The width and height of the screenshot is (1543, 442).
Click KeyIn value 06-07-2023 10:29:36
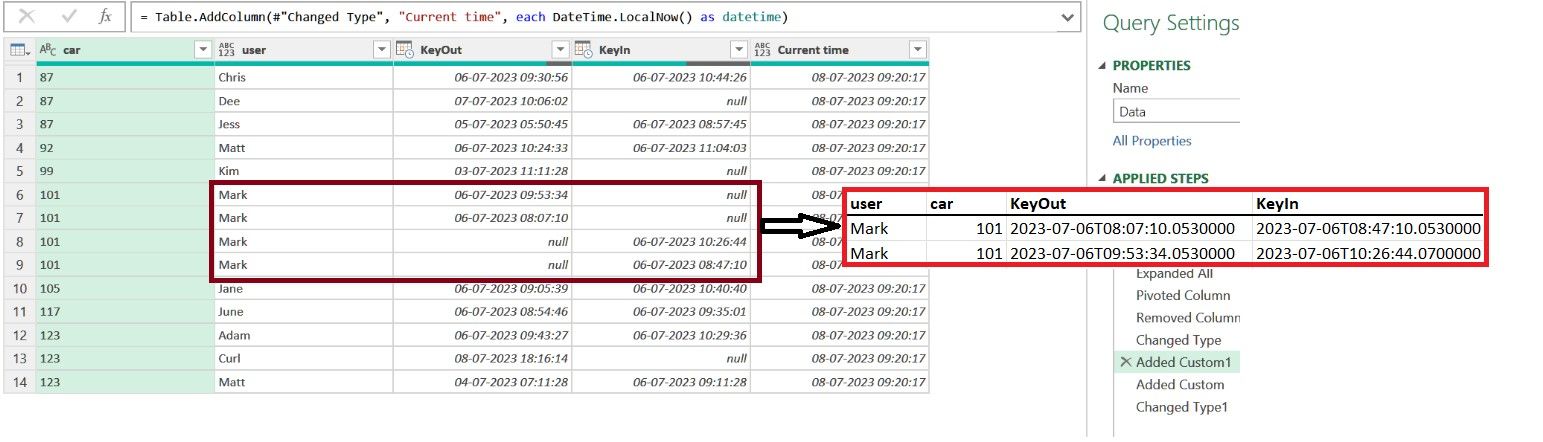click(x=661, y=335)
